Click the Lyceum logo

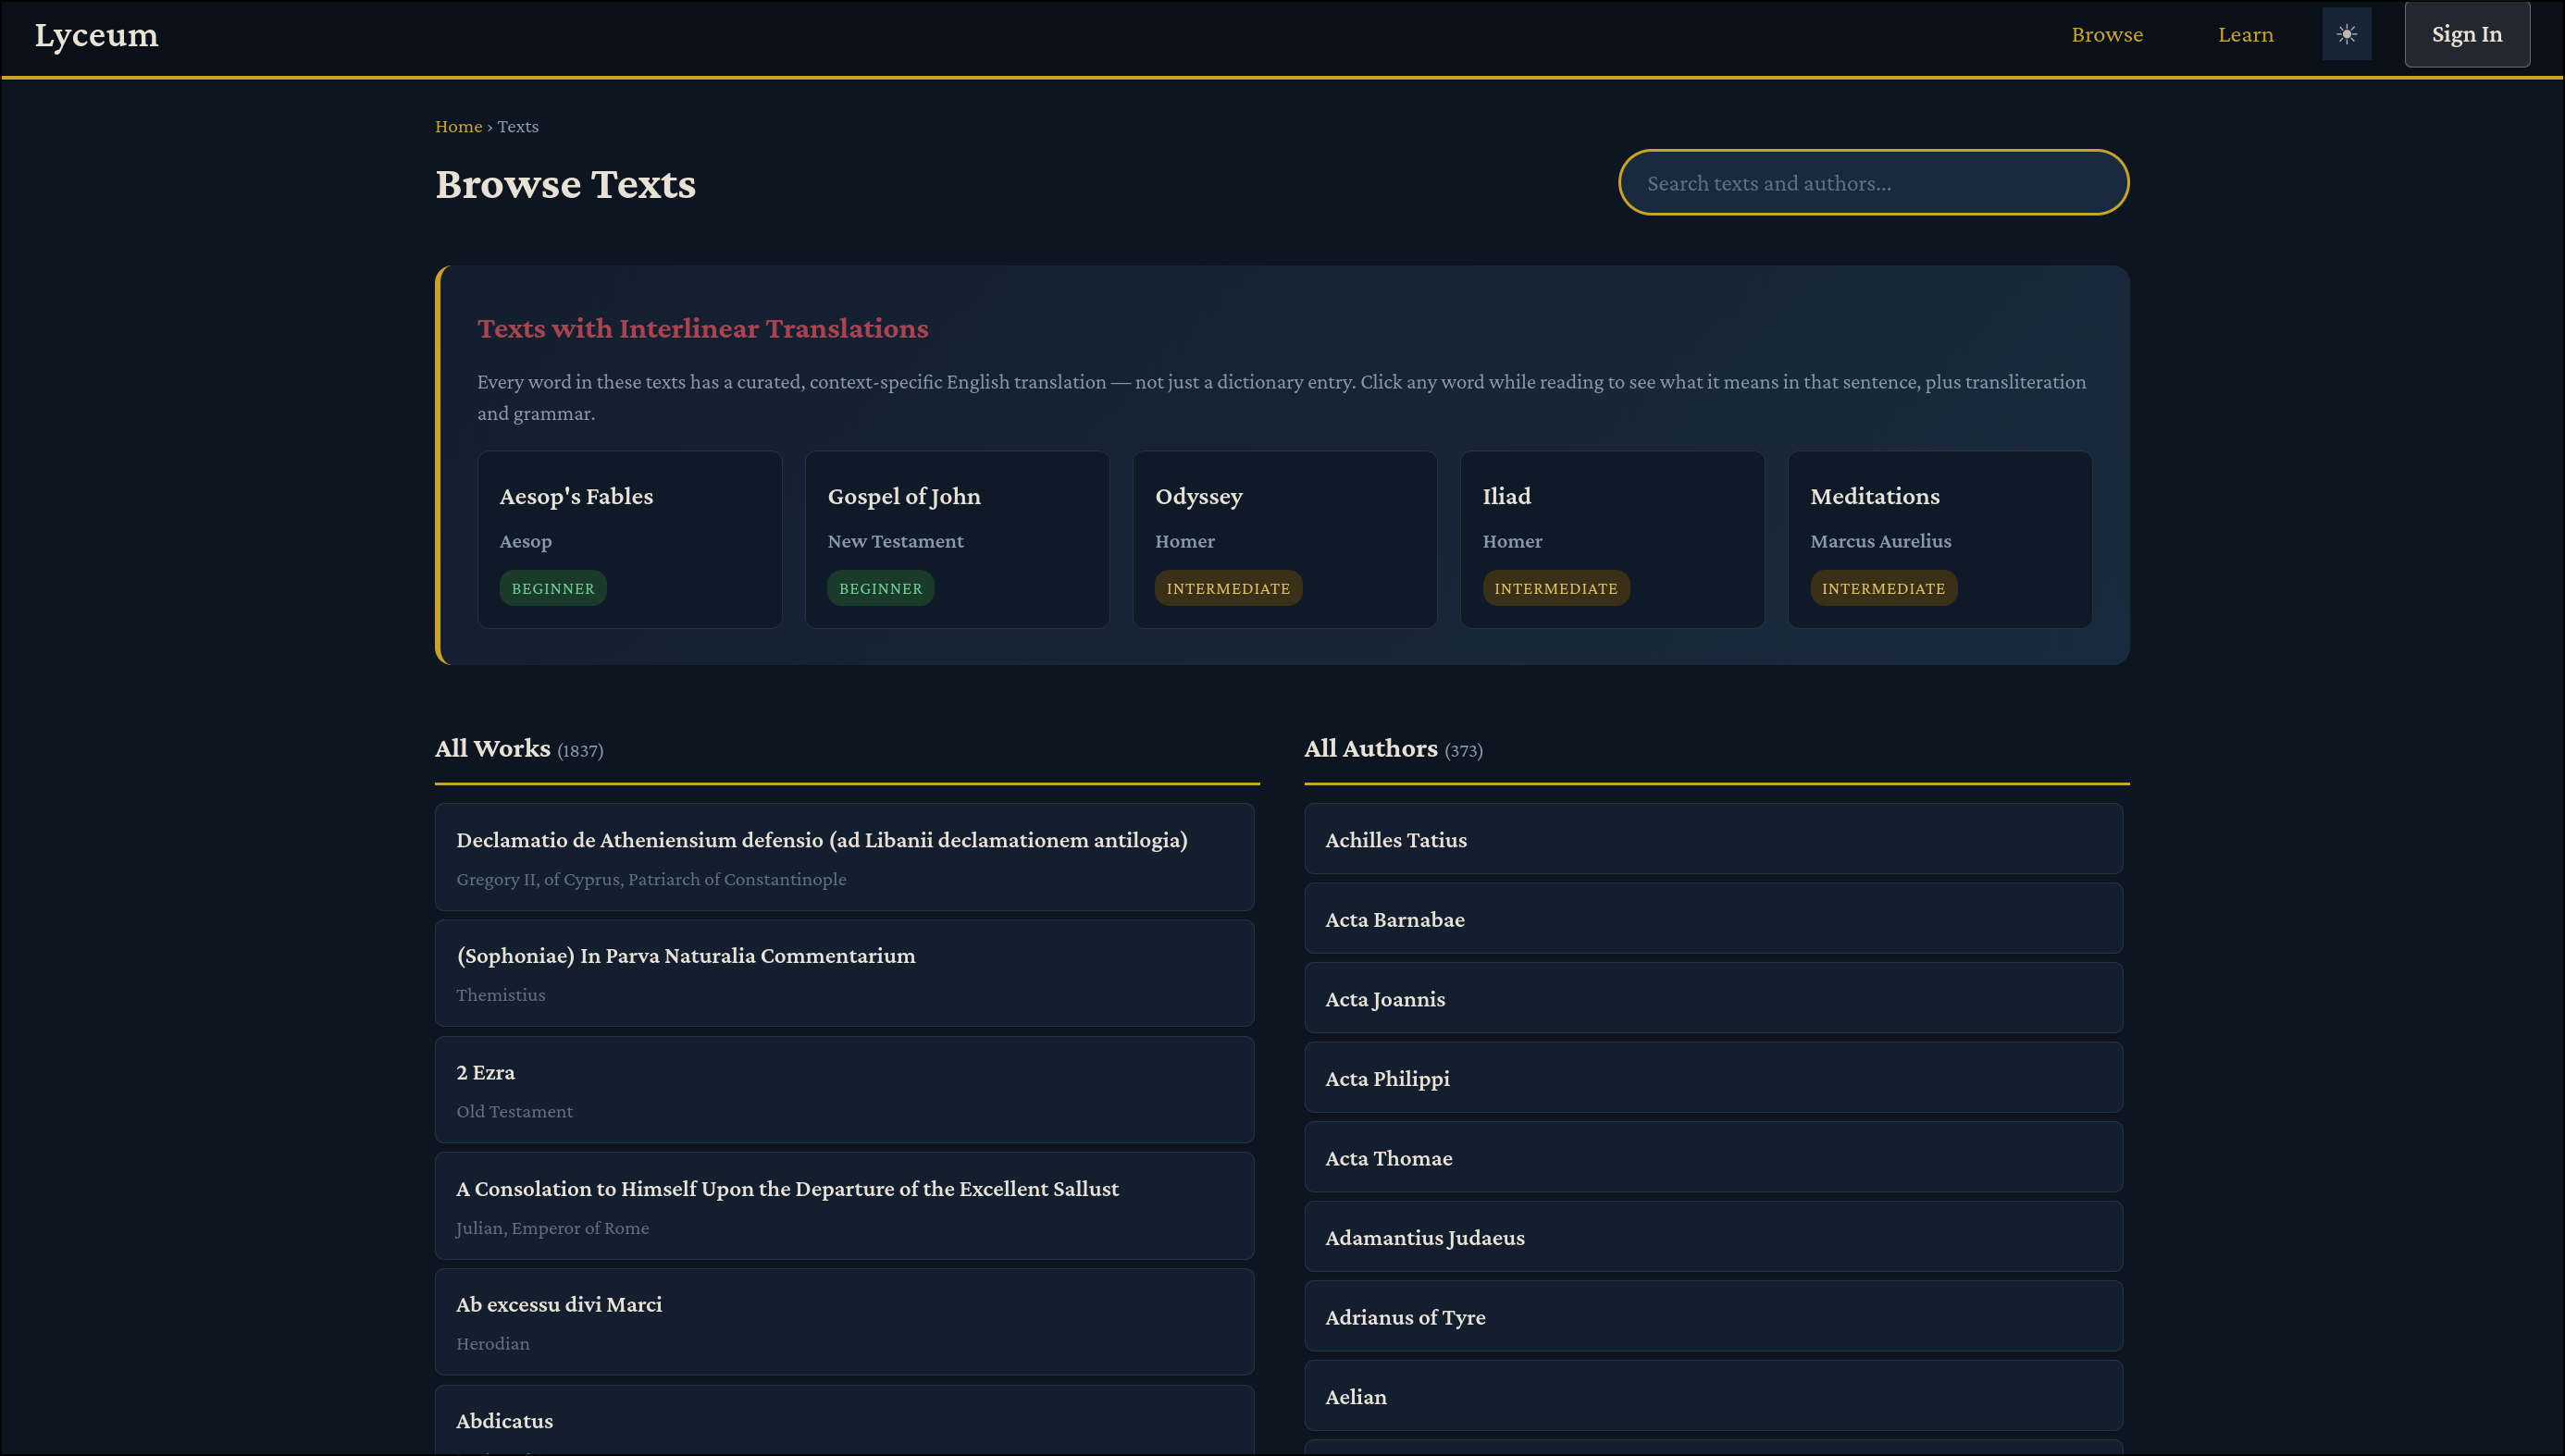pos(96,35)
